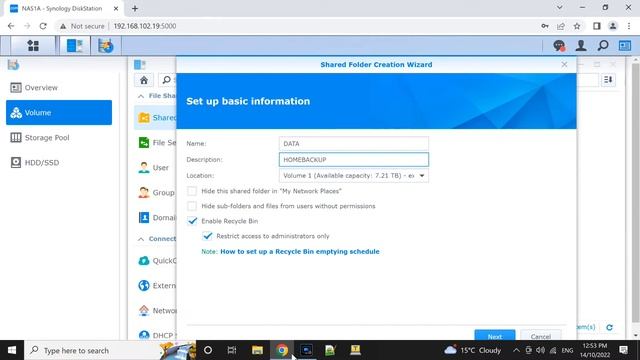
Task: Click the sort icon in Control Panel
Action: 608,80
